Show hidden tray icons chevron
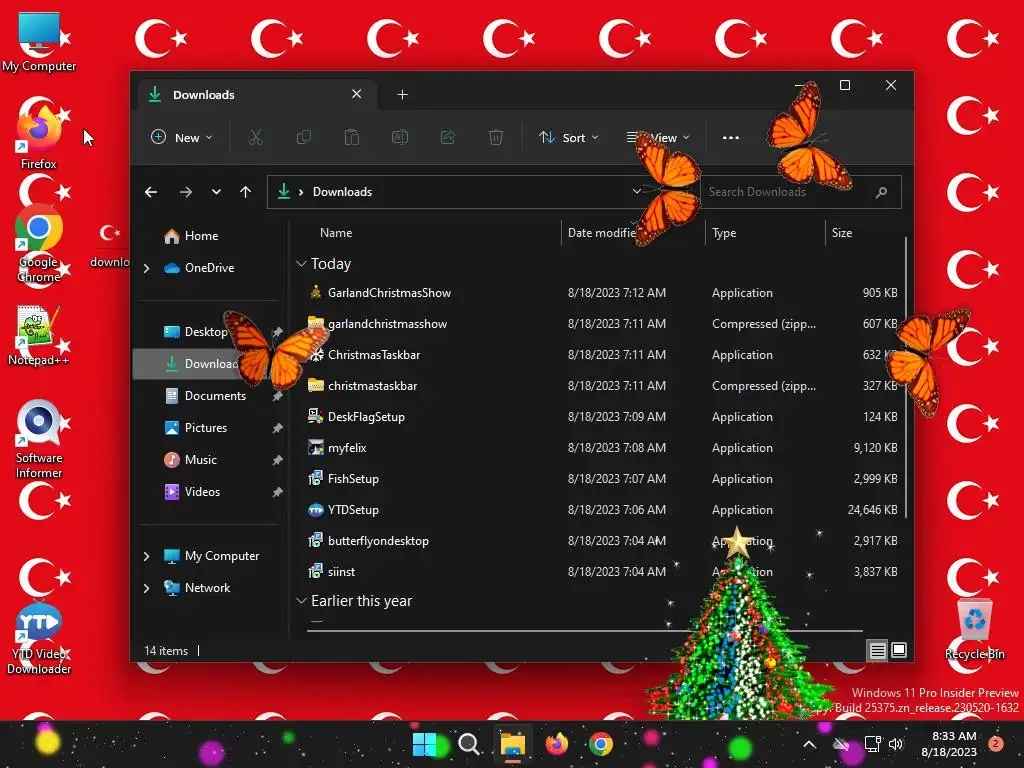This screenshot has height=768, width=1024. pos(809,744)
